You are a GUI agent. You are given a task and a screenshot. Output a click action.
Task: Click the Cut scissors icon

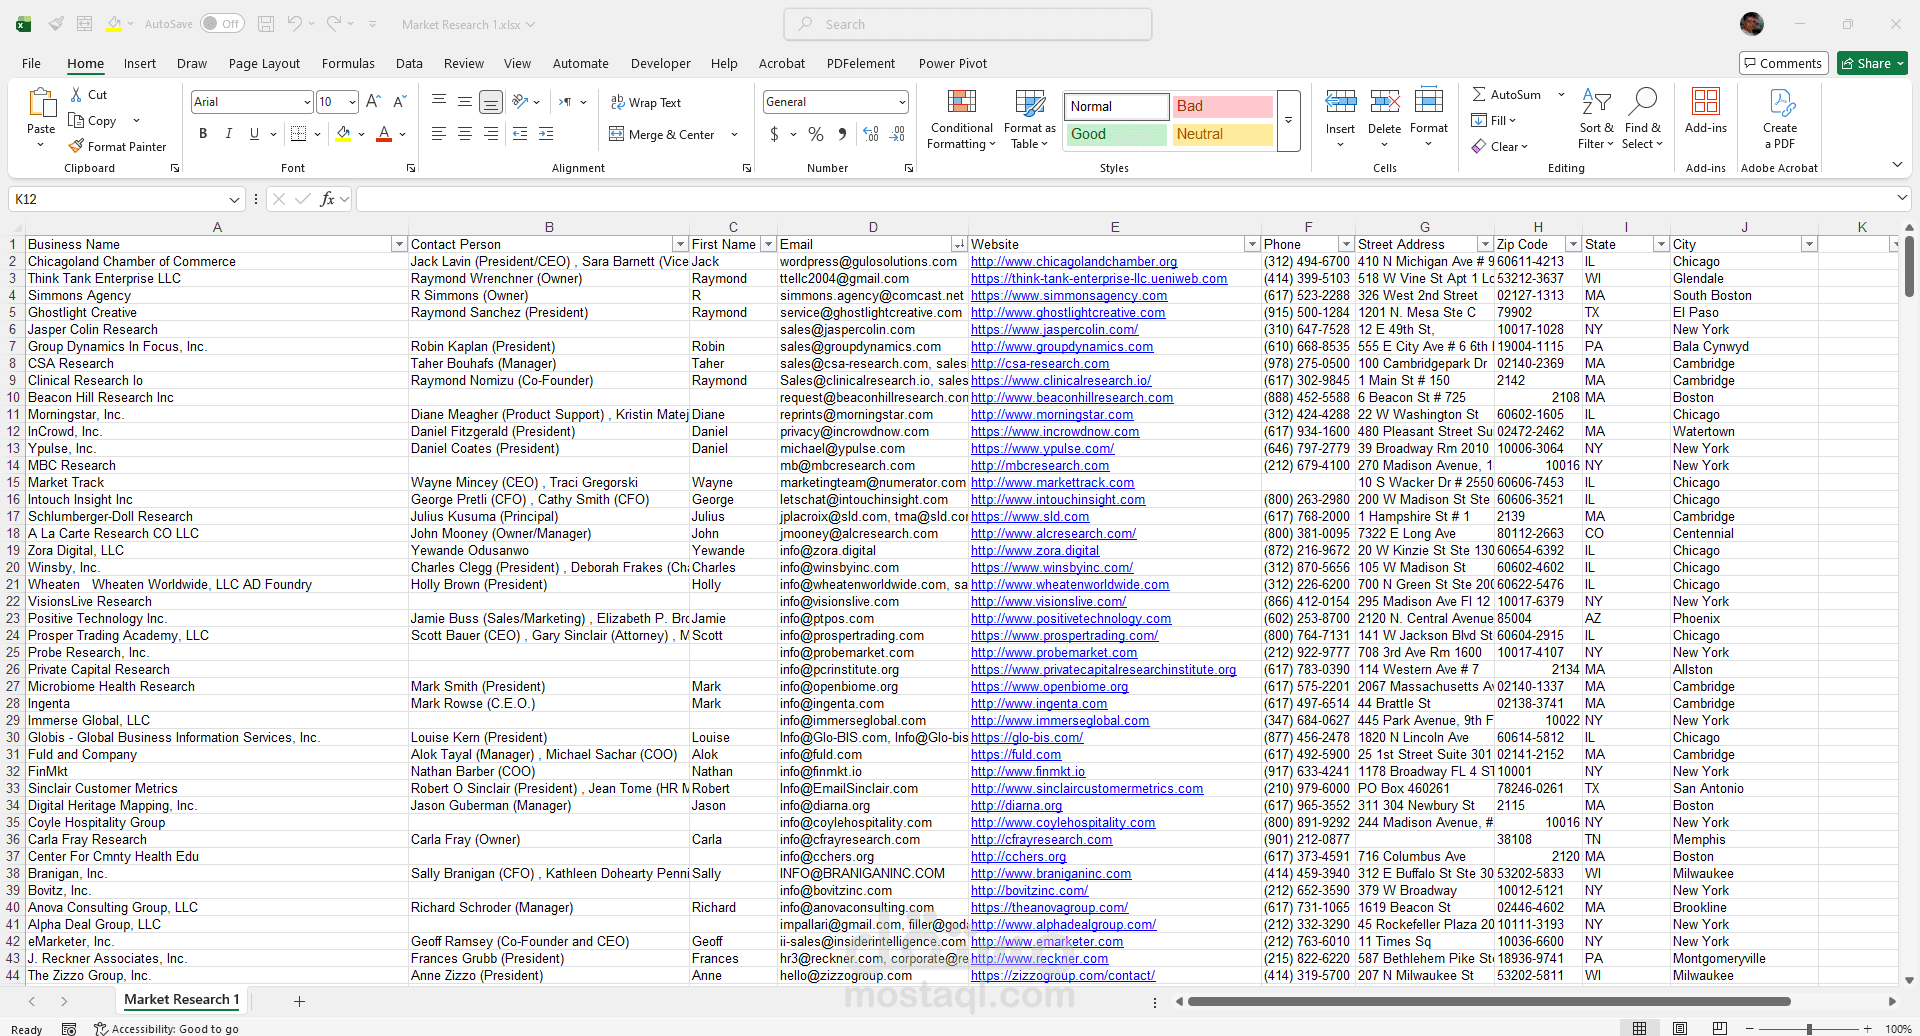click(x=76, y=94)
